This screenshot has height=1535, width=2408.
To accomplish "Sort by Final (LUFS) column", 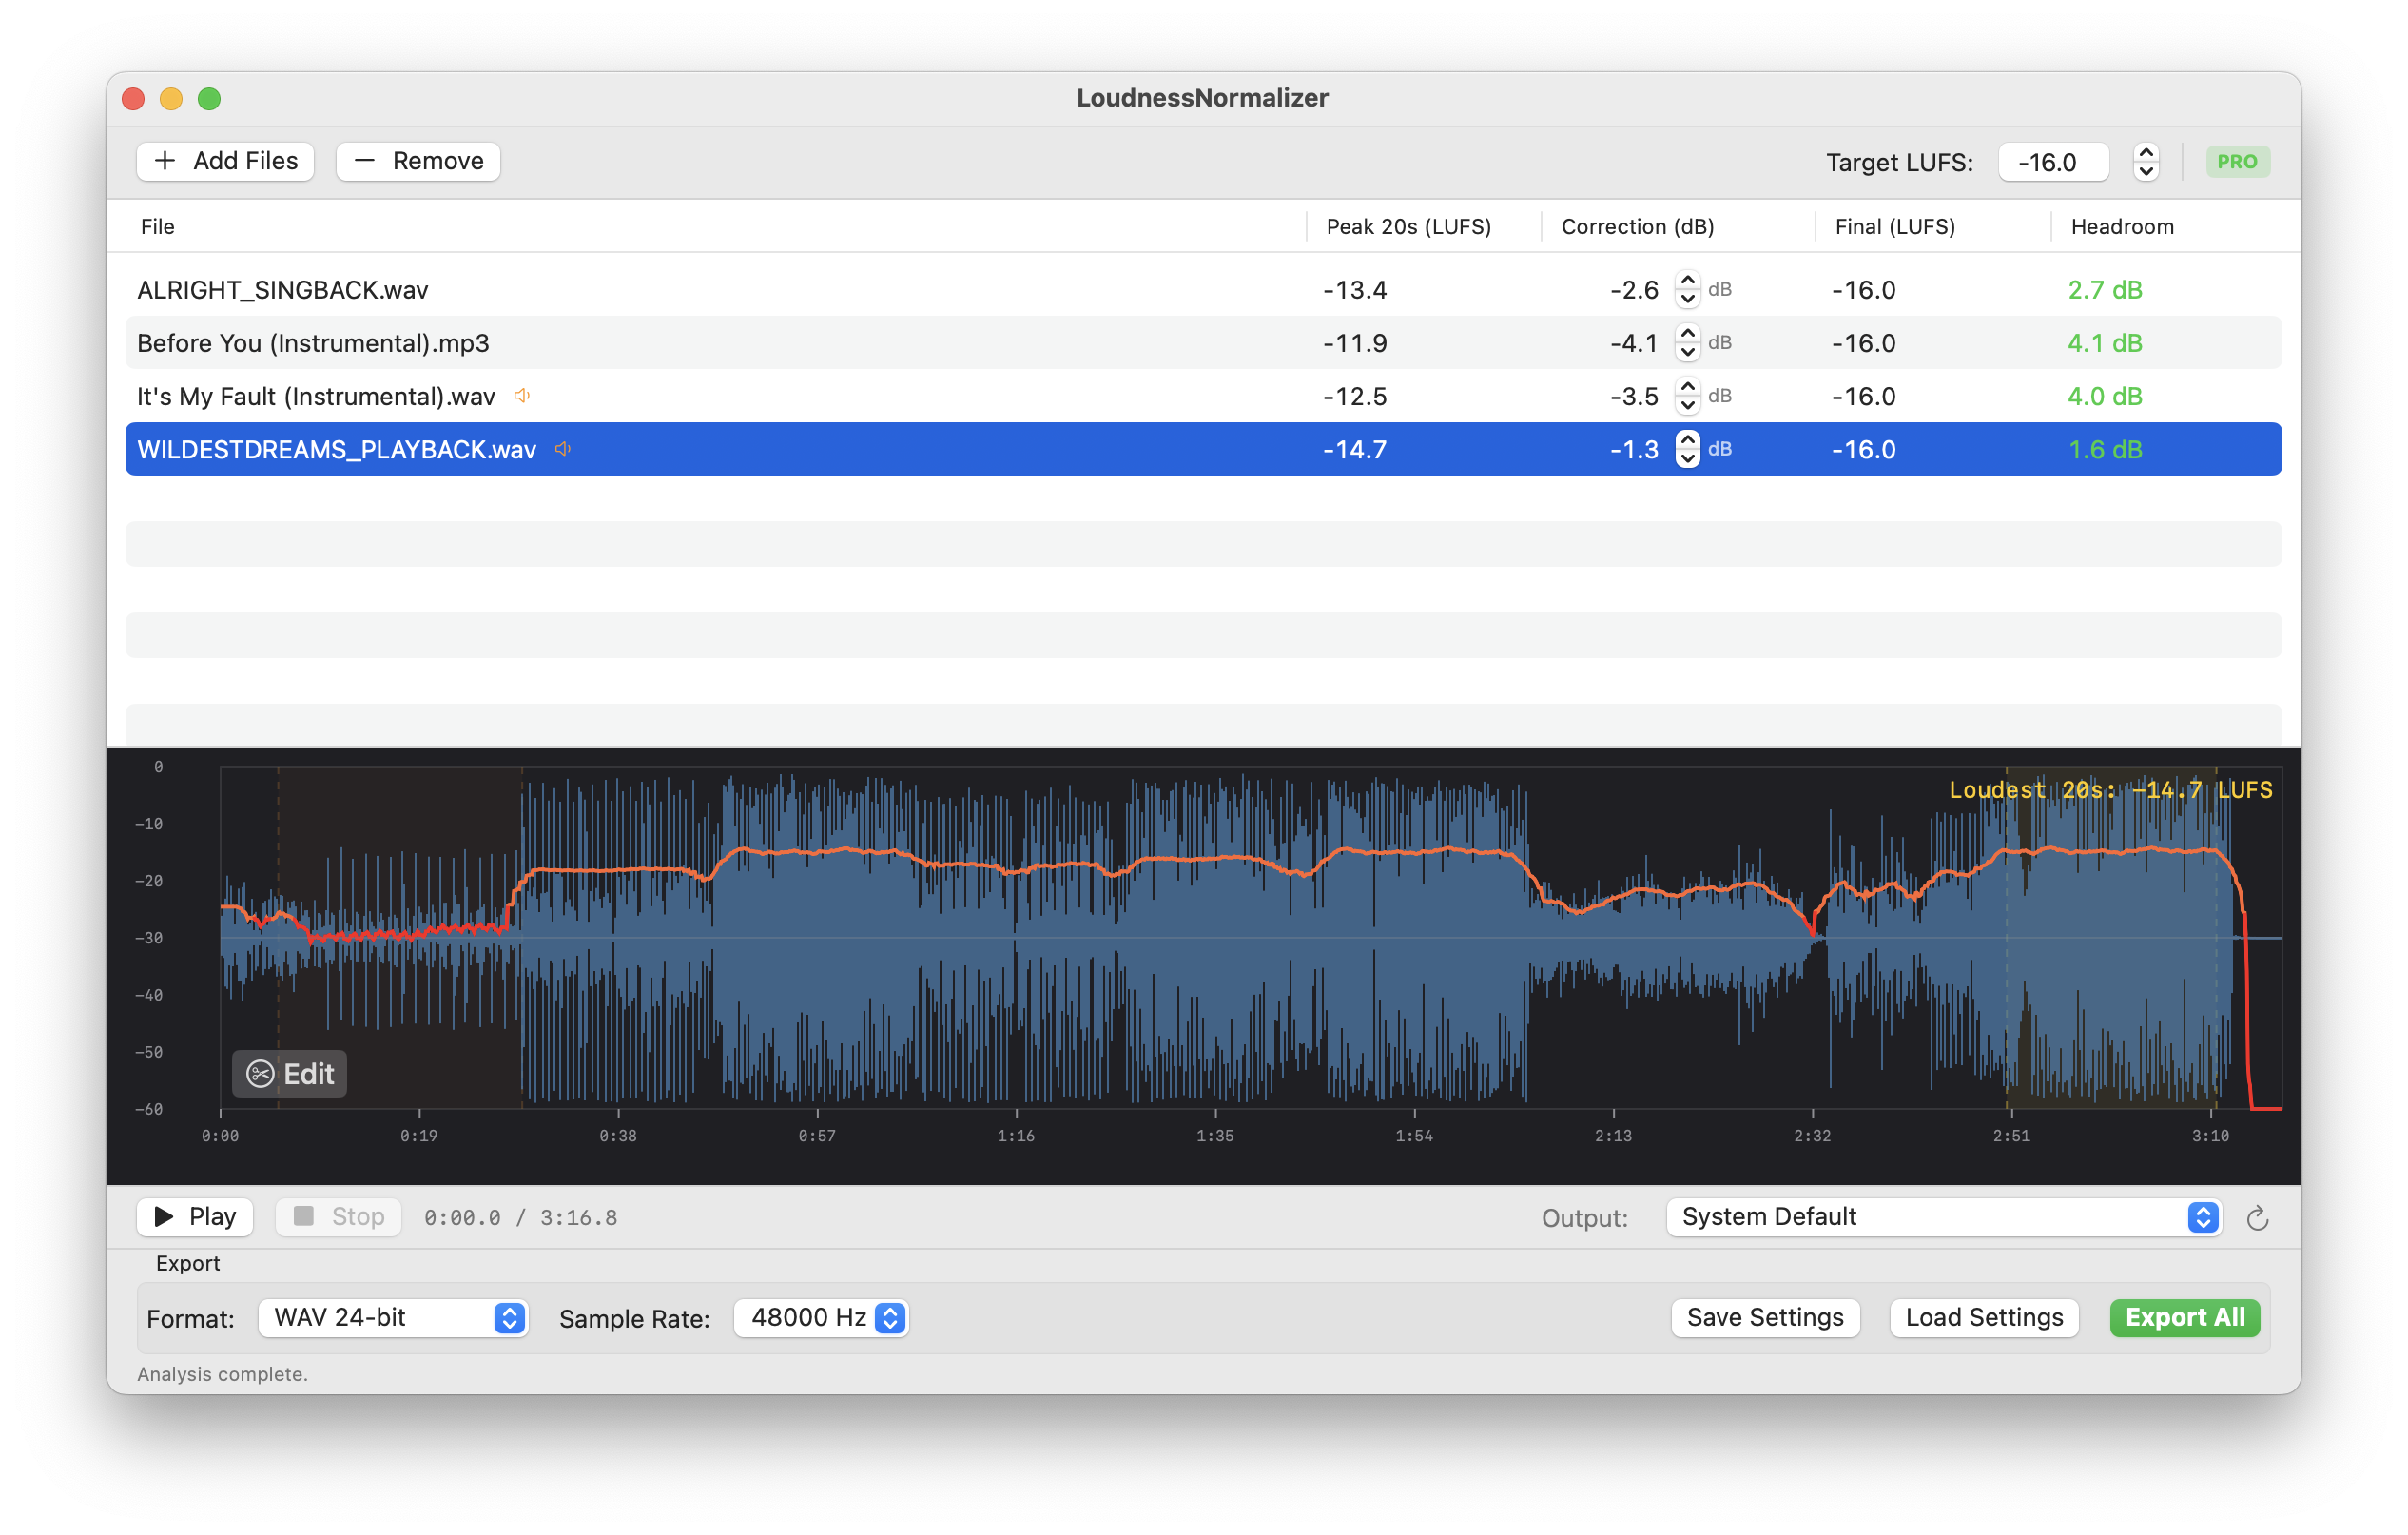I will pyautogui.click(x=1895, y=227).
